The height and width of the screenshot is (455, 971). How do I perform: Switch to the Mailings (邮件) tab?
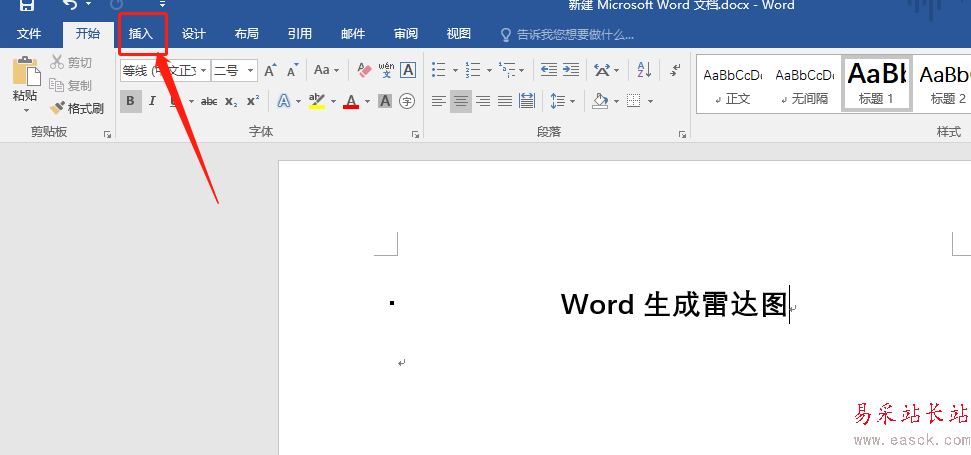pyautogui.click(x=353, y=34)
